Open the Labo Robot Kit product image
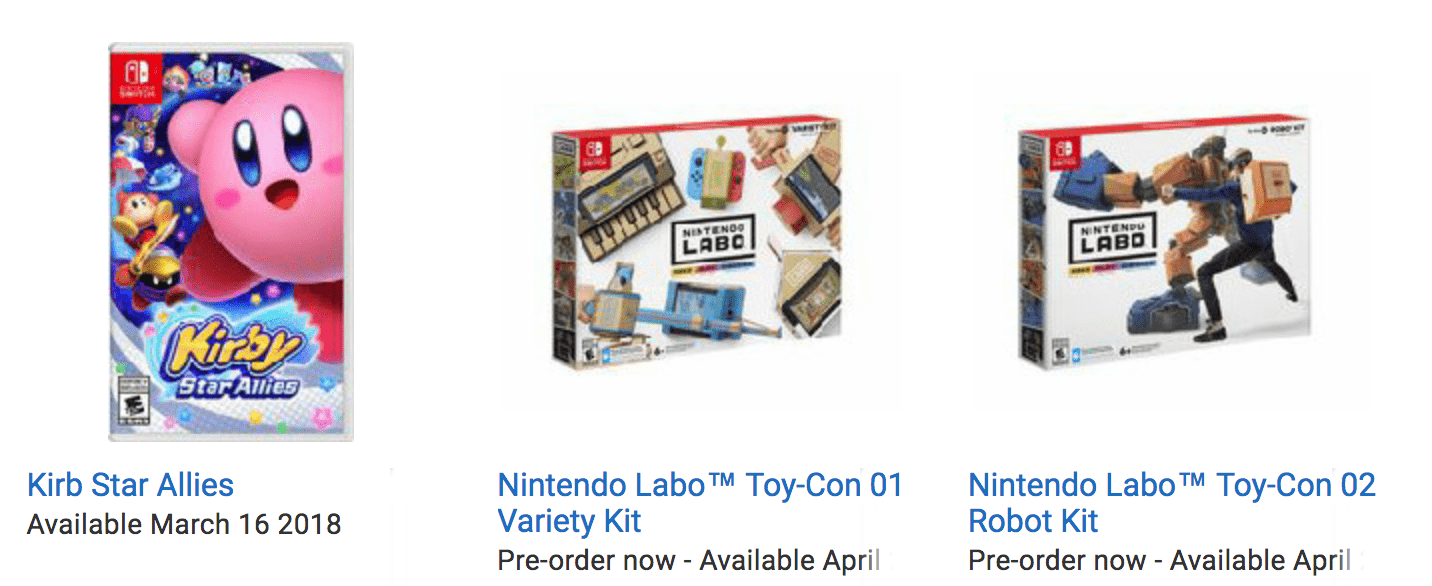Image resolution: width=1432 pixels, height=586 pixels. coord(1165,240)
